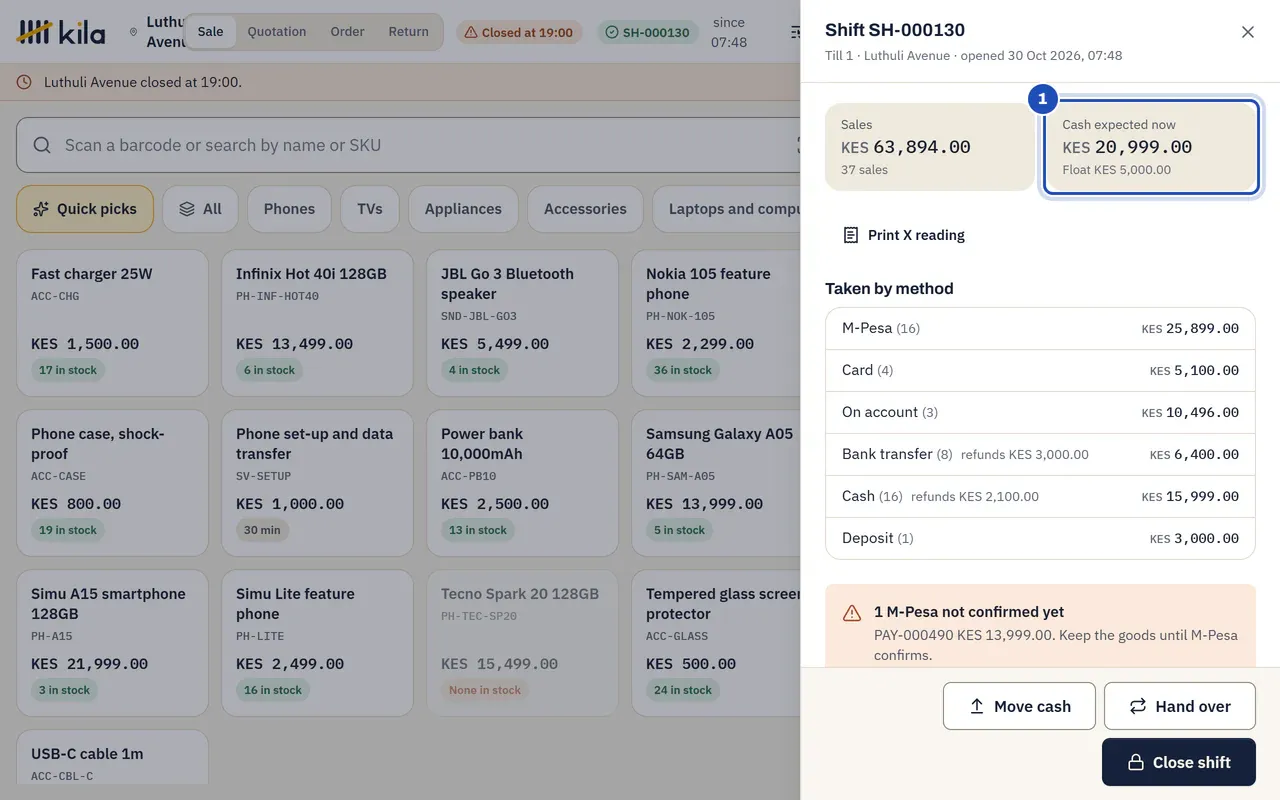Click the check-circle icon on the SH-000130 chip
The image size is (1280, 800).
click(612, 32)
